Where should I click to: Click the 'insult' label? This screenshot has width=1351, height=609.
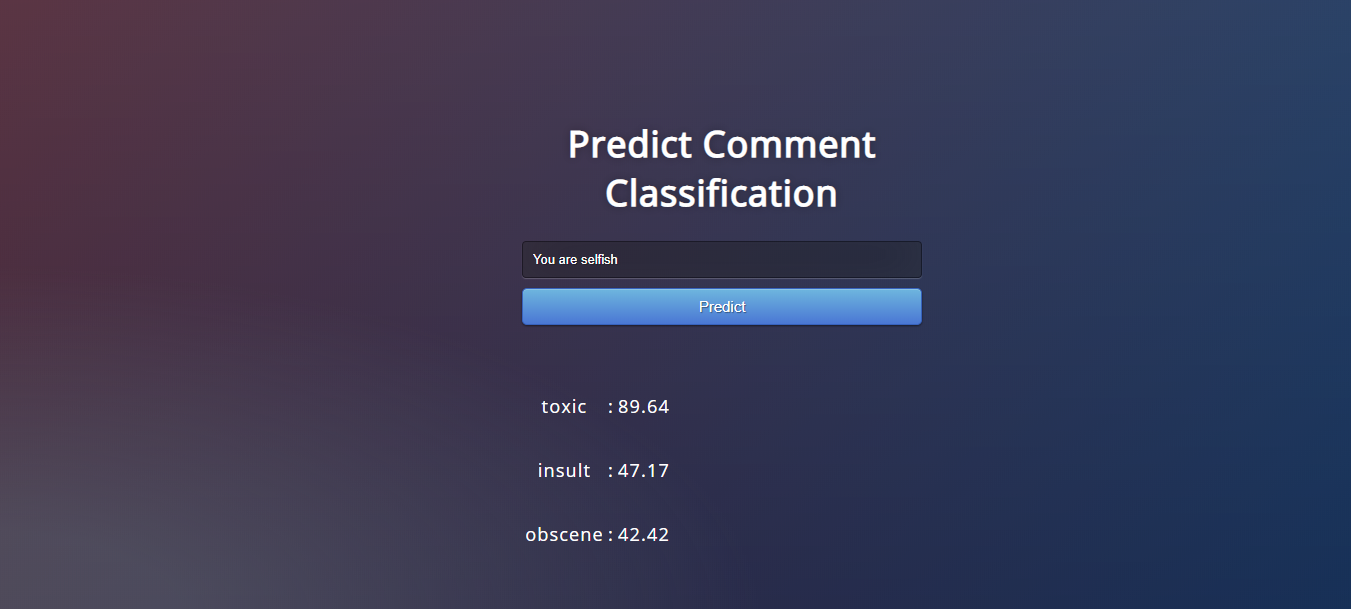click(x=564, y=470)
